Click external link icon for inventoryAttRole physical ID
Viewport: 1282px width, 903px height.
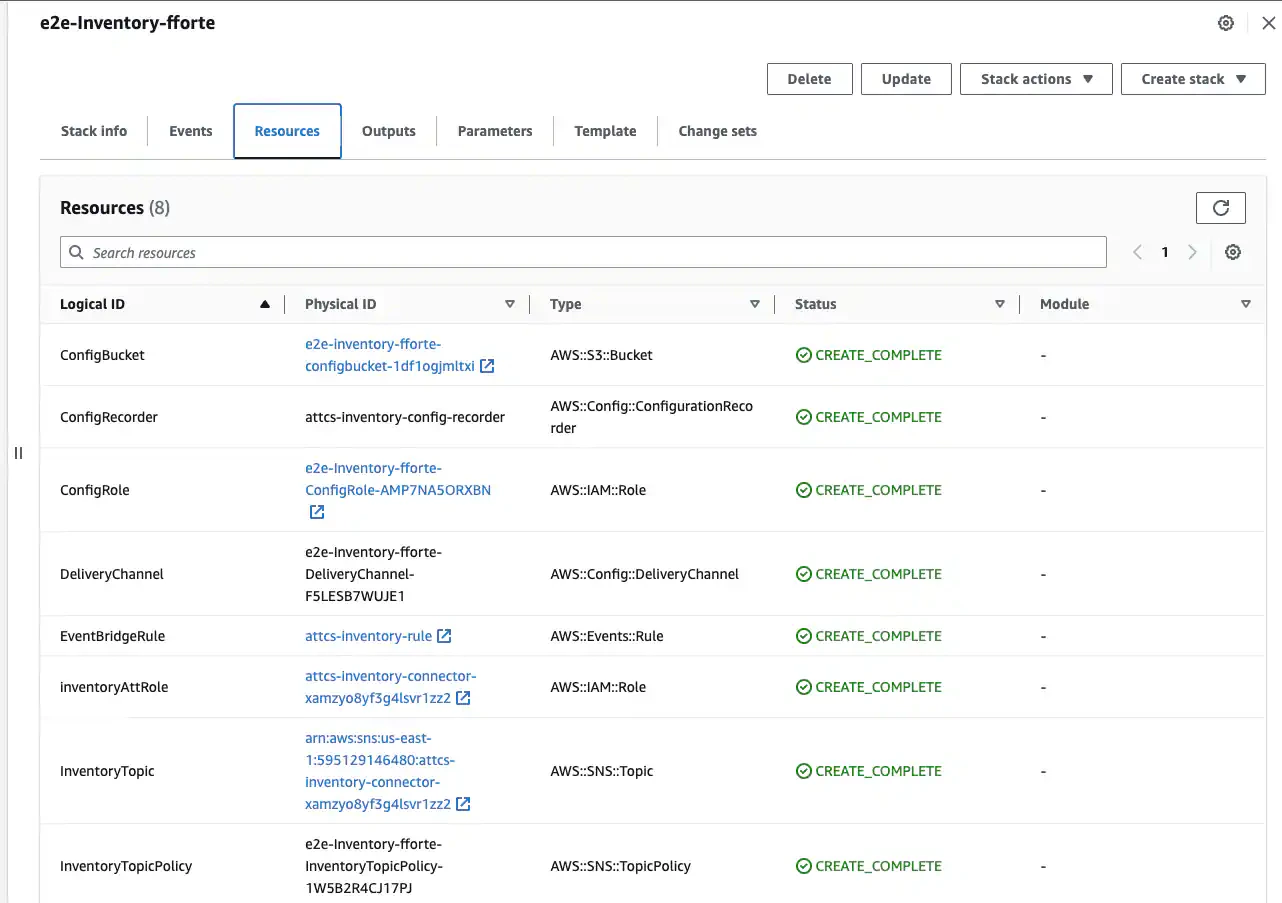(x=464, y=698)
